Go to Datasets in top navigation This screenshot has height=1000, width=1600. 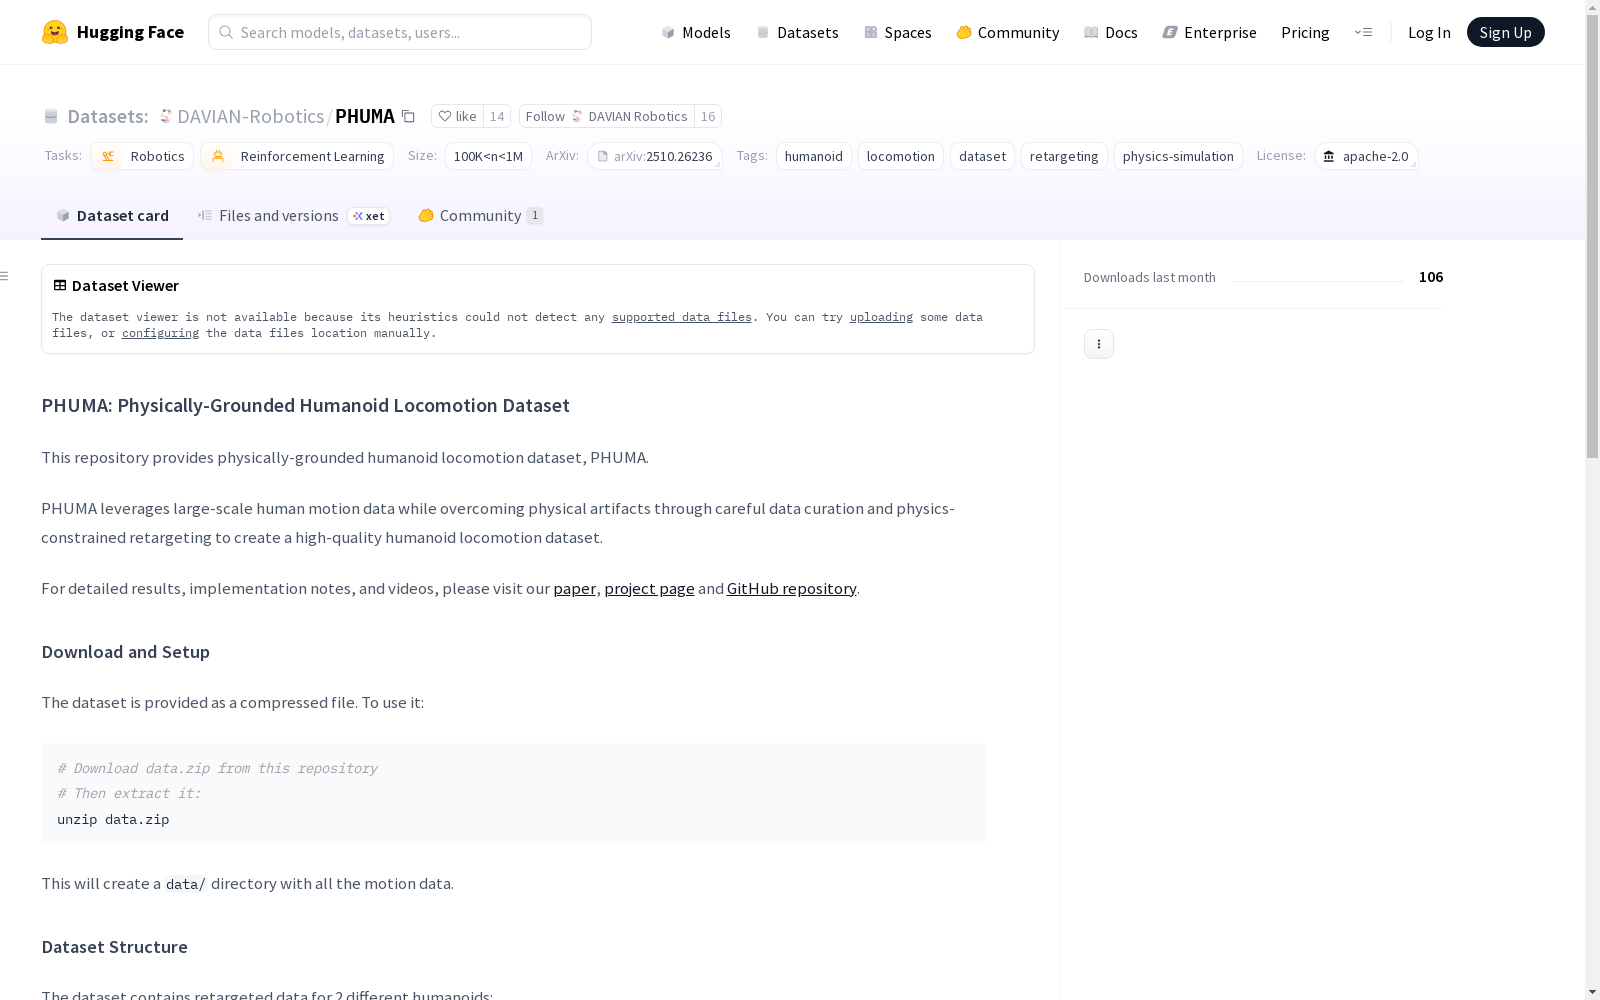click(x=797, y=32)
